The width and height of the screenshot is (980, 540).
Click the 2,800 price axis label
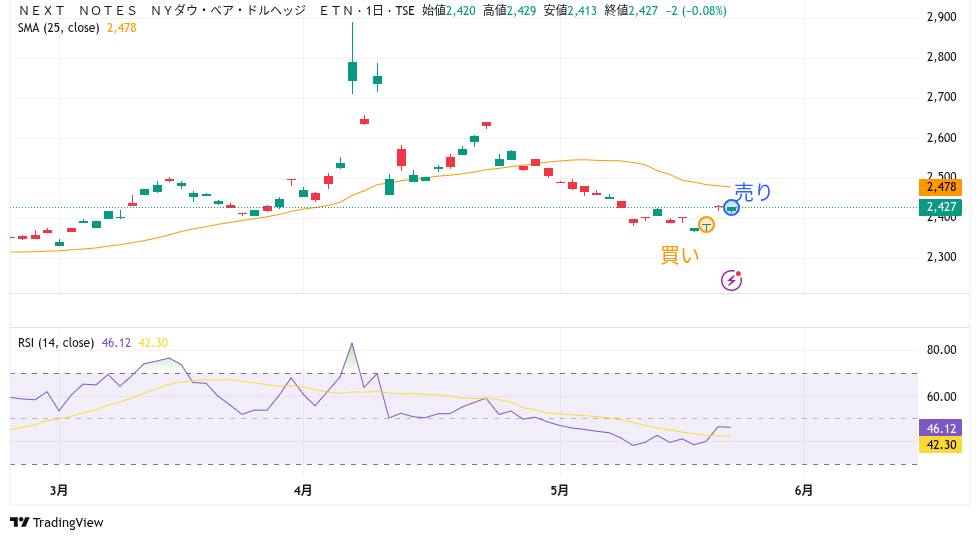[x=941, y=57]
